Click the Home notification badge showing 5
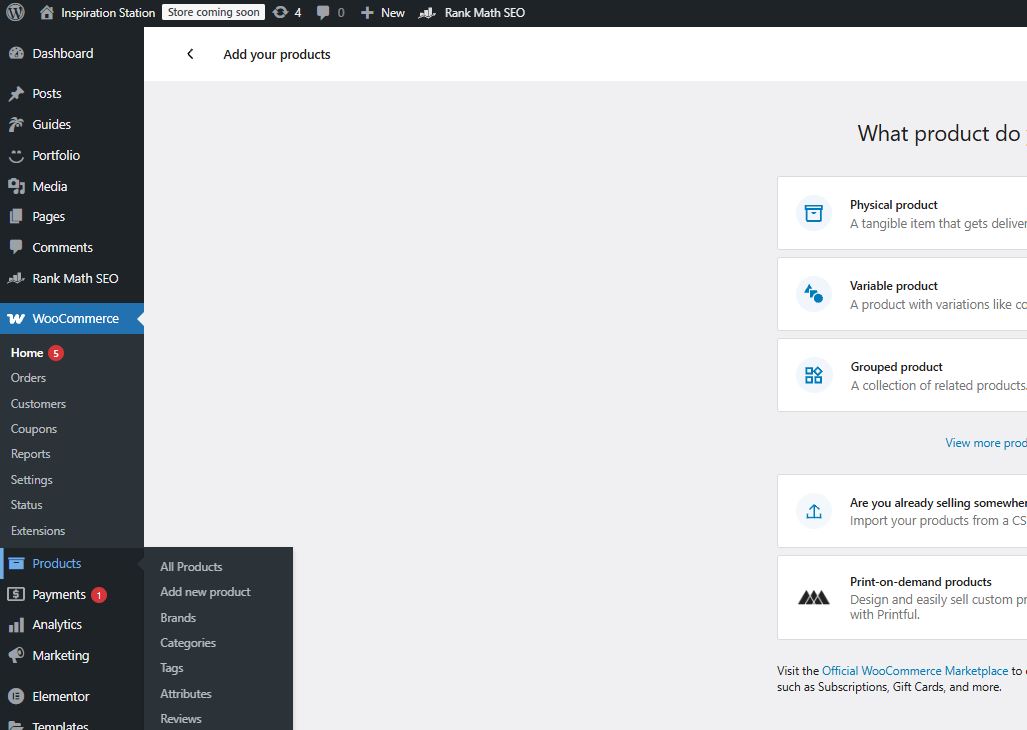 point(56,353)
